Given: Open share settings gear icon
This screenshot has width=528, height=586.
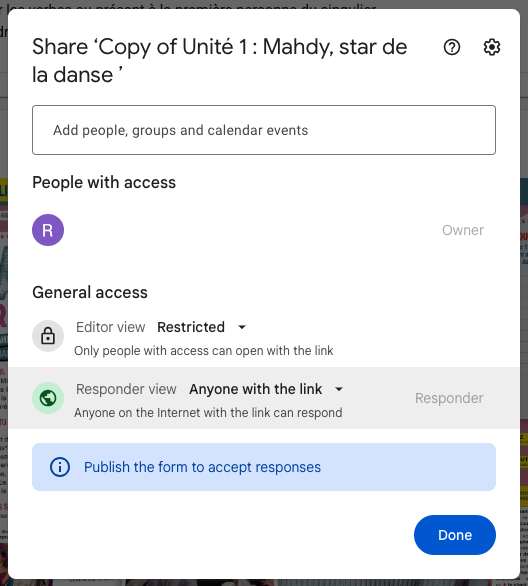Looking at the screenshot, I should point(491,47).
